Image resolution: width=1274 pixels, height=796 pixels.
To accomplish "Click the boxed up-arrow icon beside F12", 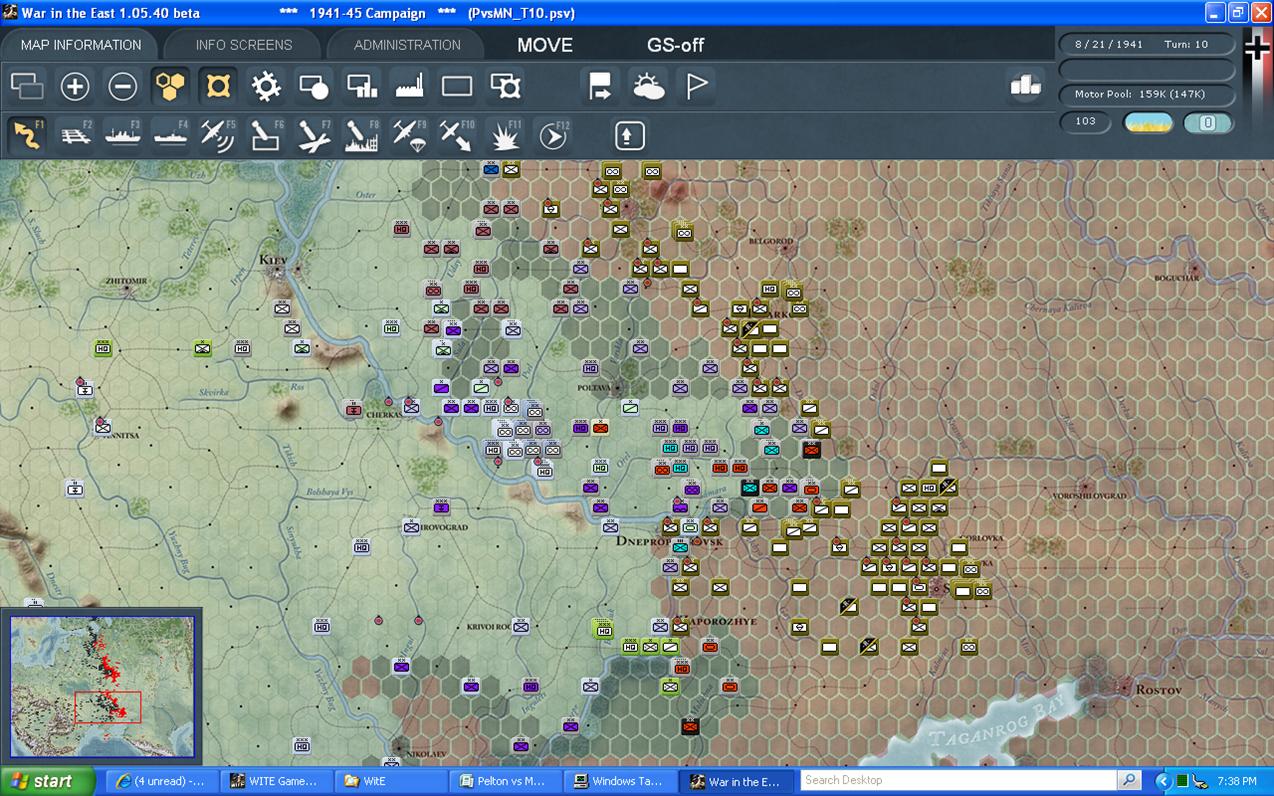I will [629, 135].
